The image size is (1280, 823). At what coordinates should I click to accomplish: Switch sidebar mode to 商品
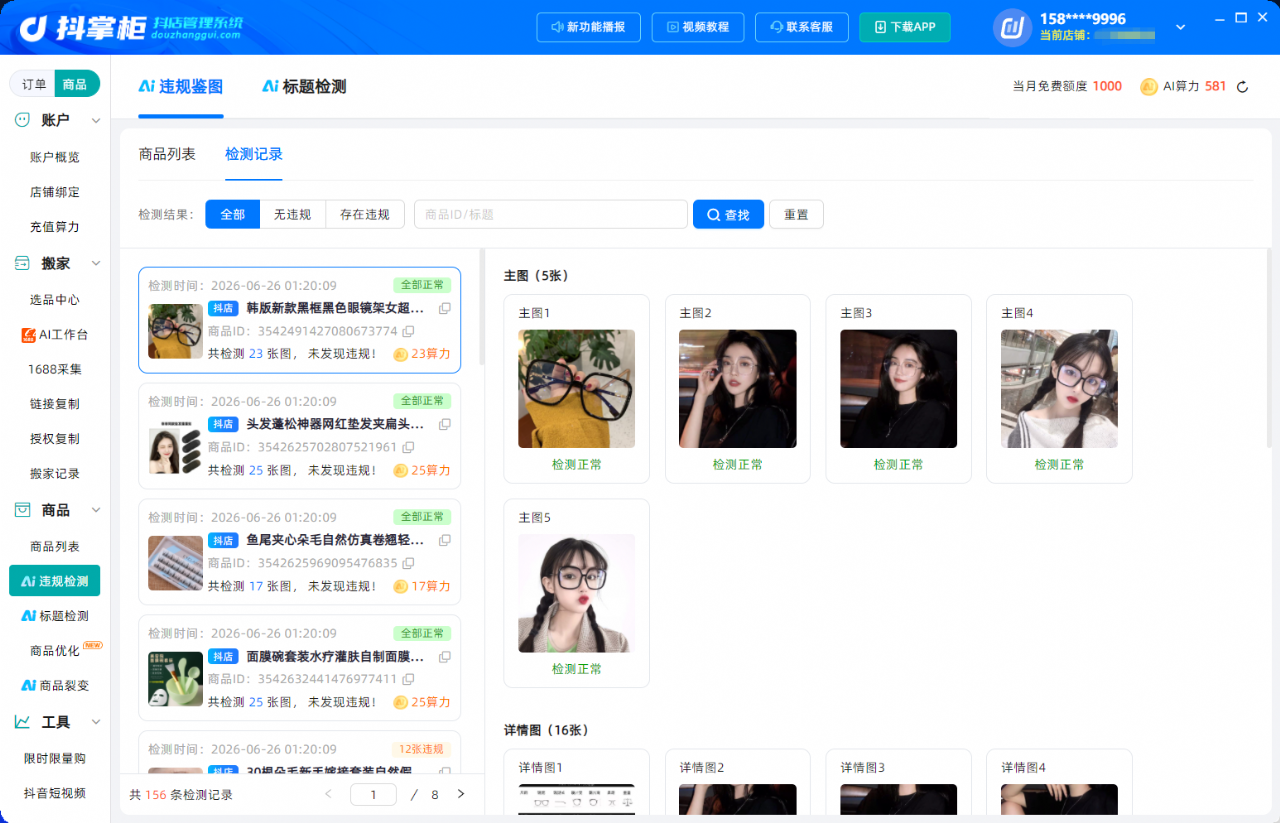pyautogui.click(x=76, y=84)
